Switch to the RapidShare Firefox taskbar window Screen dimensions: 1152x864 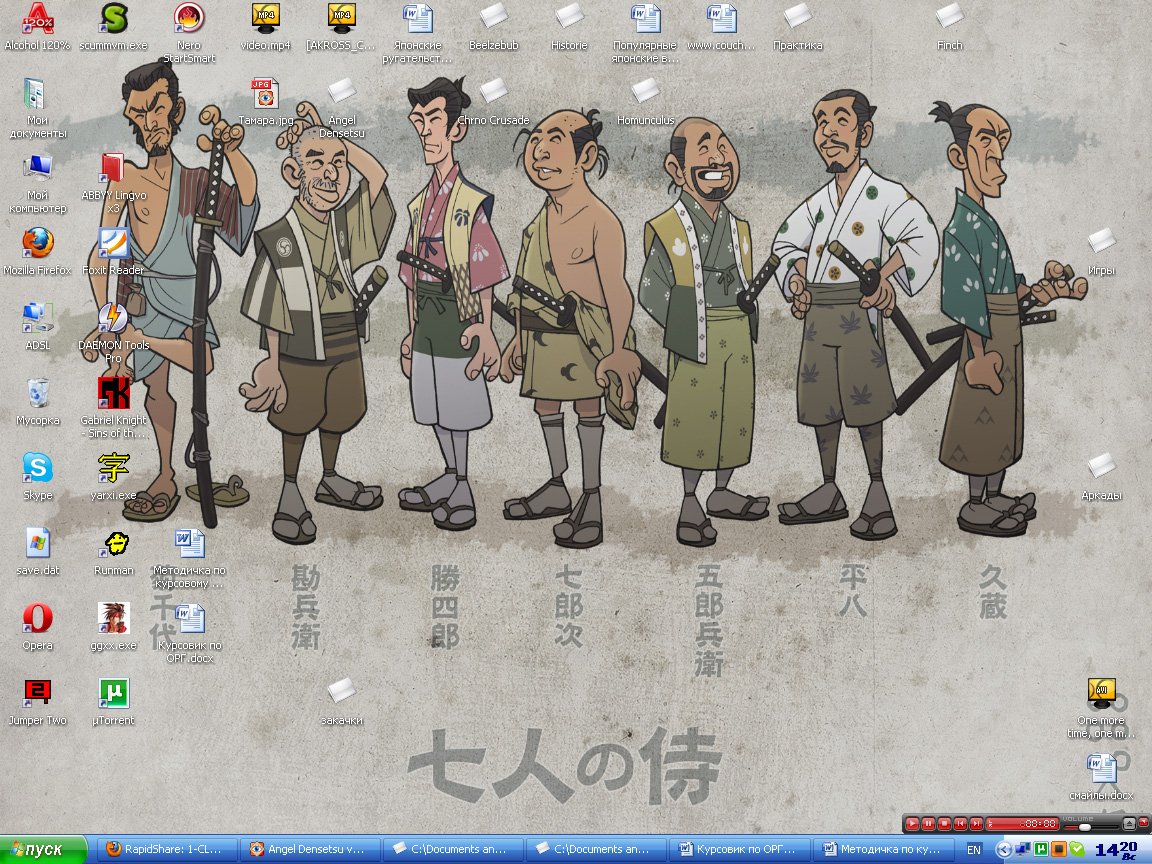coord(168,849)
